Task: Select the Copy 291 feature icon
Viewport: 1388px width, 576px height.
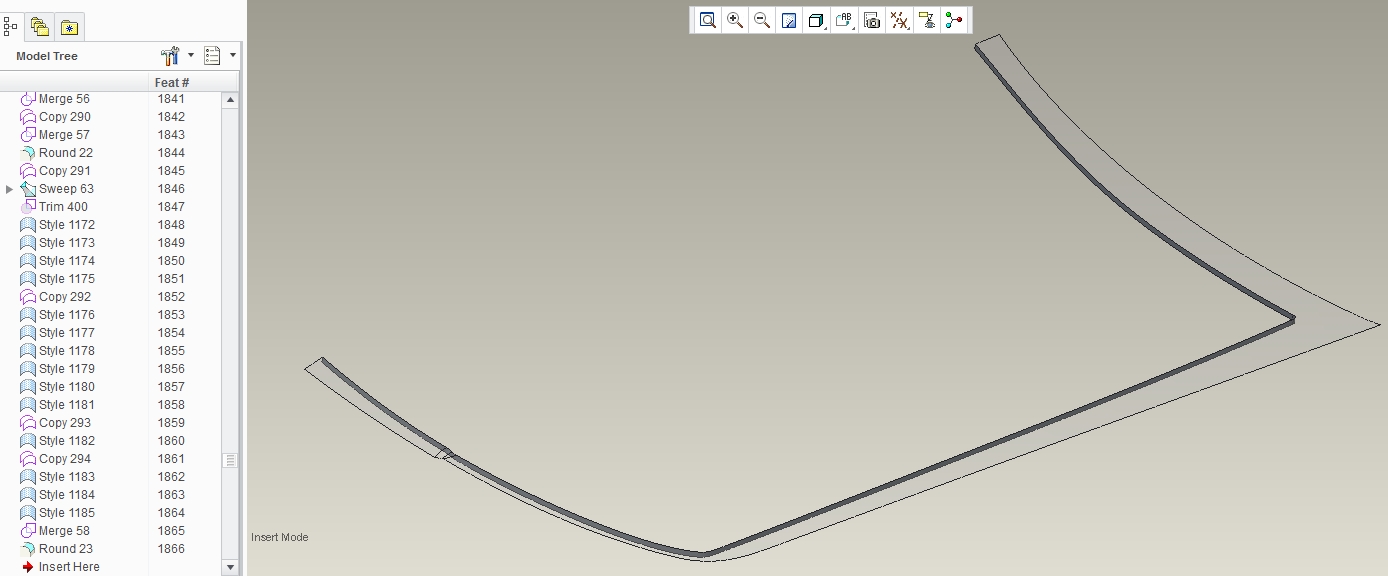Action: (28, 171)
